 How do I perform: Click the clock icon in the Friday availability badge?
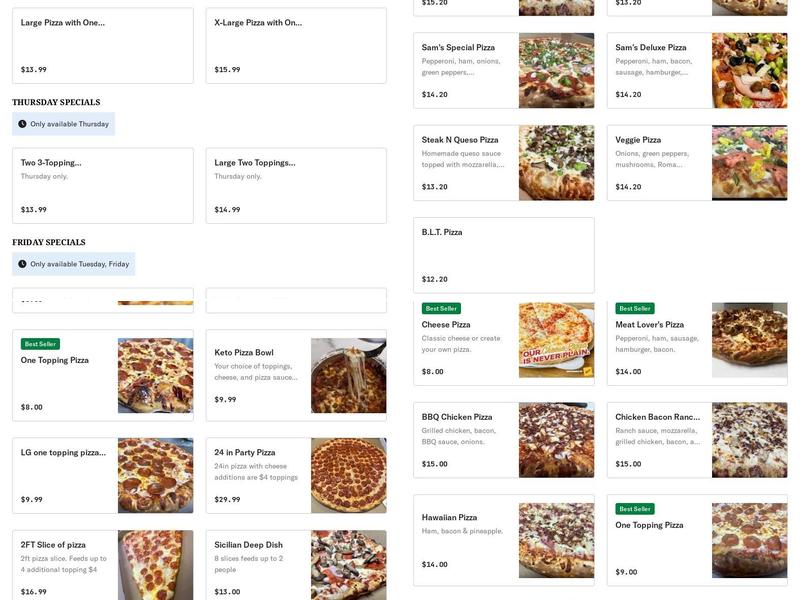tap(22, 263)
